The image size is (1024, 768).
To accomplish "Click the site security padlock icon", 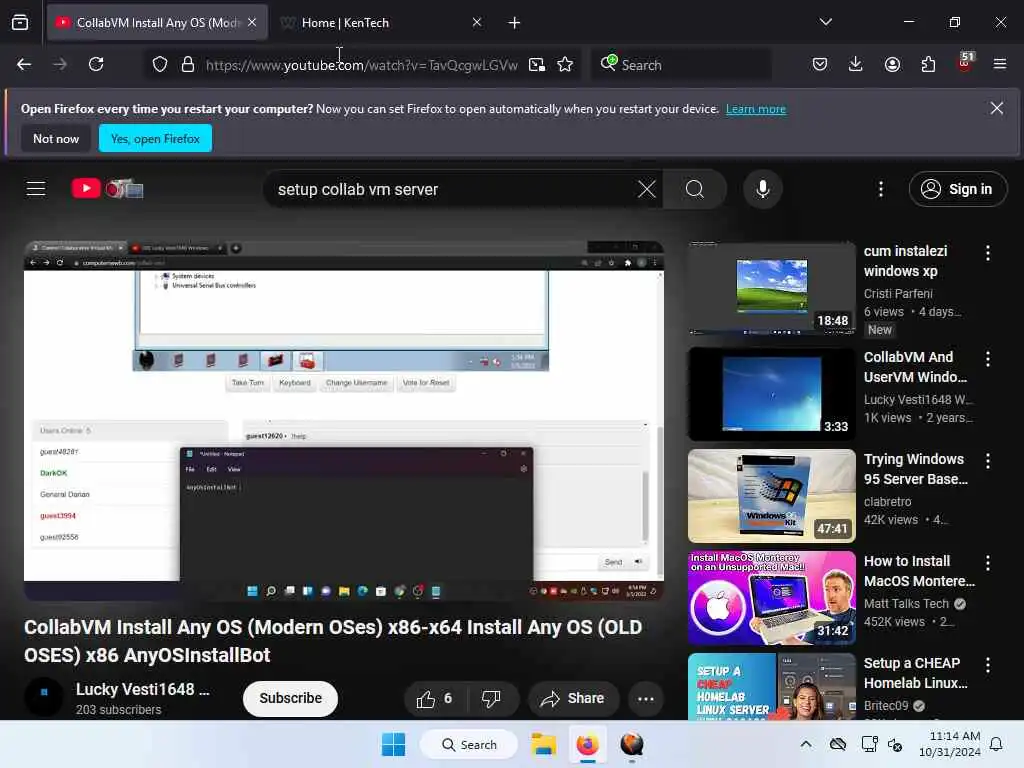I will 188,64.
